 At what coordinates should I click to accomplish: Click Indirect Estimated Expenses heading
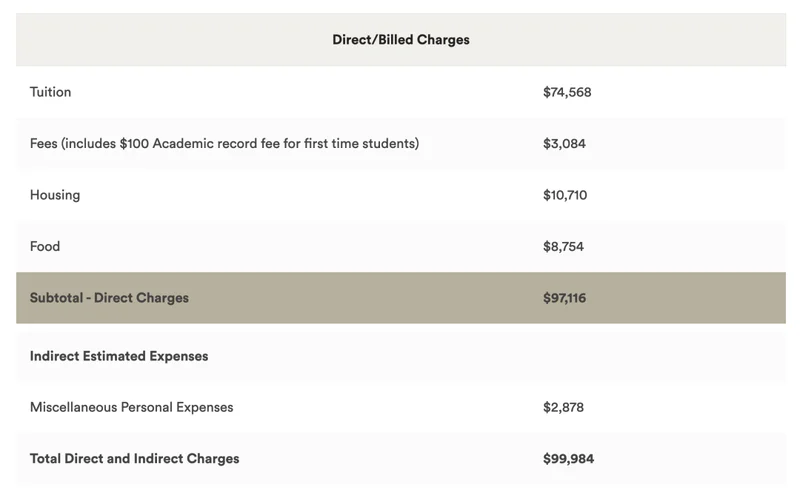[x=119, y=356]
